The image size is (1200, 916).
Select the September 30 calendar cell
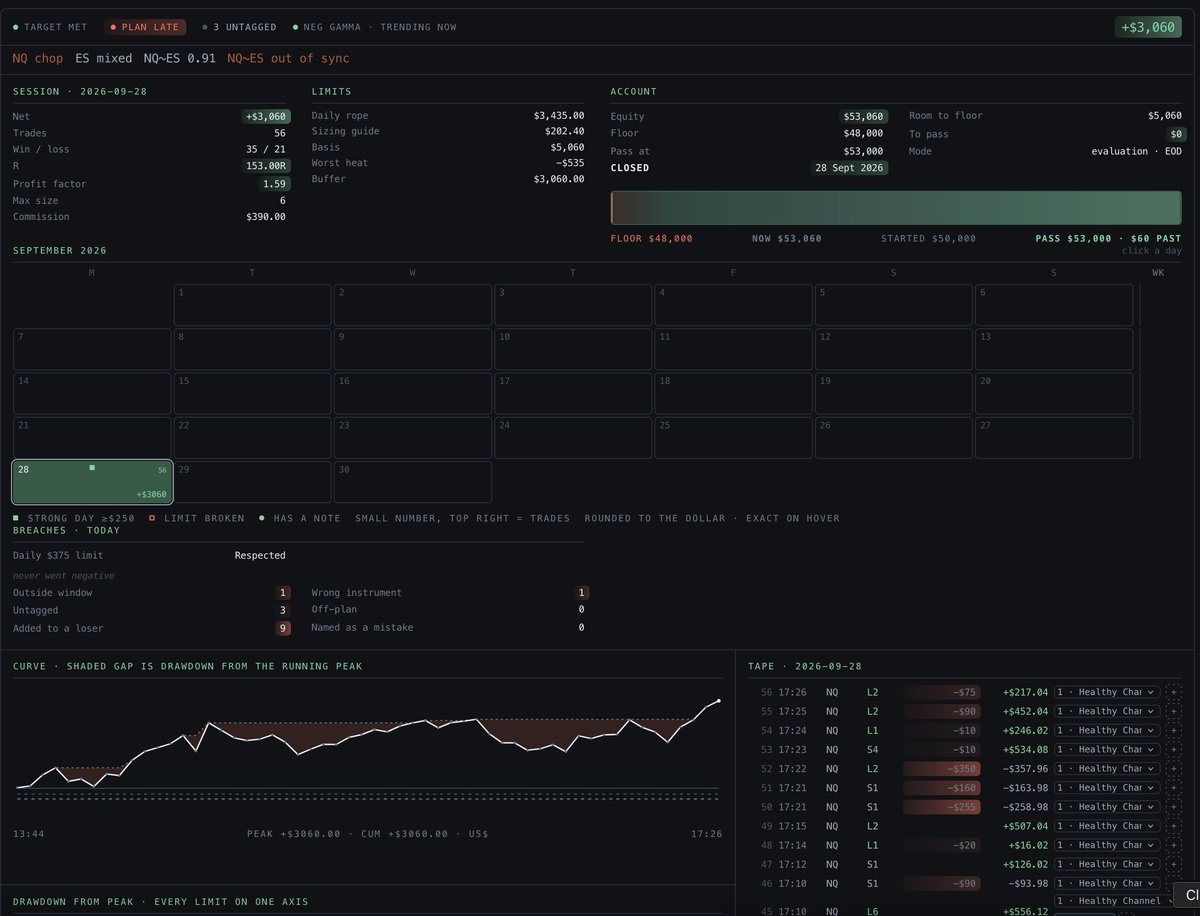(413, 482)
